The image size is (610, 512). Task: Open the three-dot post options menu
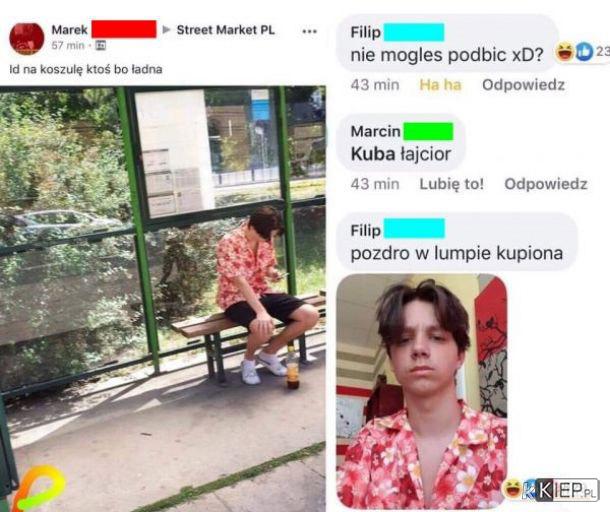coord(309,32)
